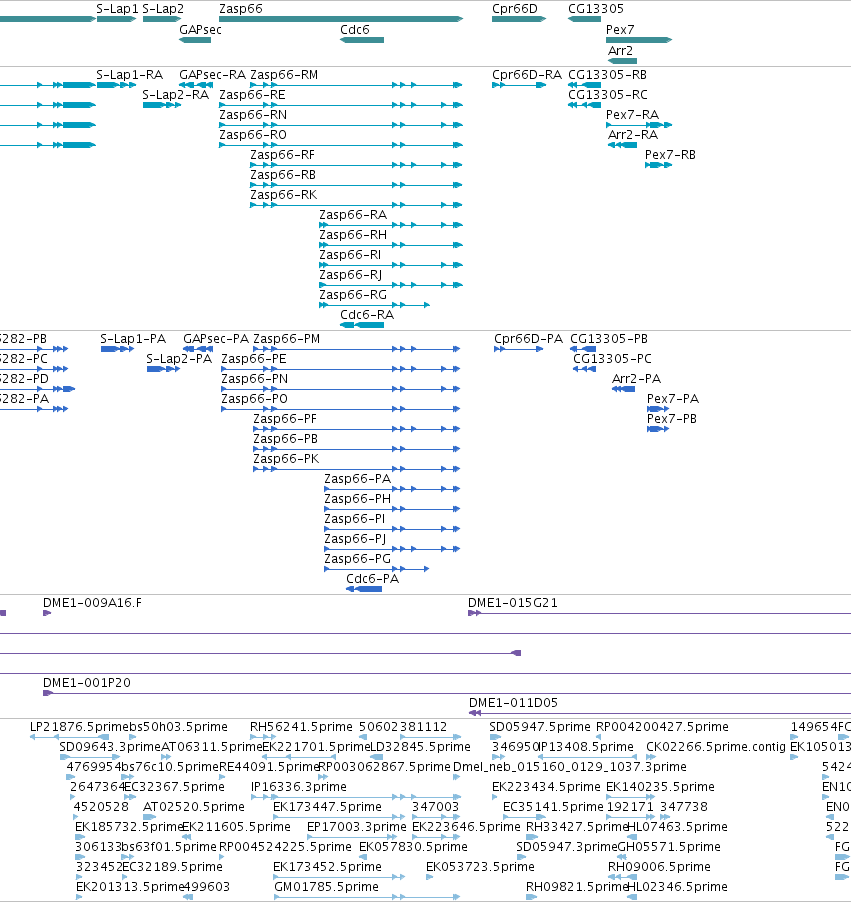Click protein Cpr66D-PA
Screen dimensions: 851x902
[x=518, y=349]
